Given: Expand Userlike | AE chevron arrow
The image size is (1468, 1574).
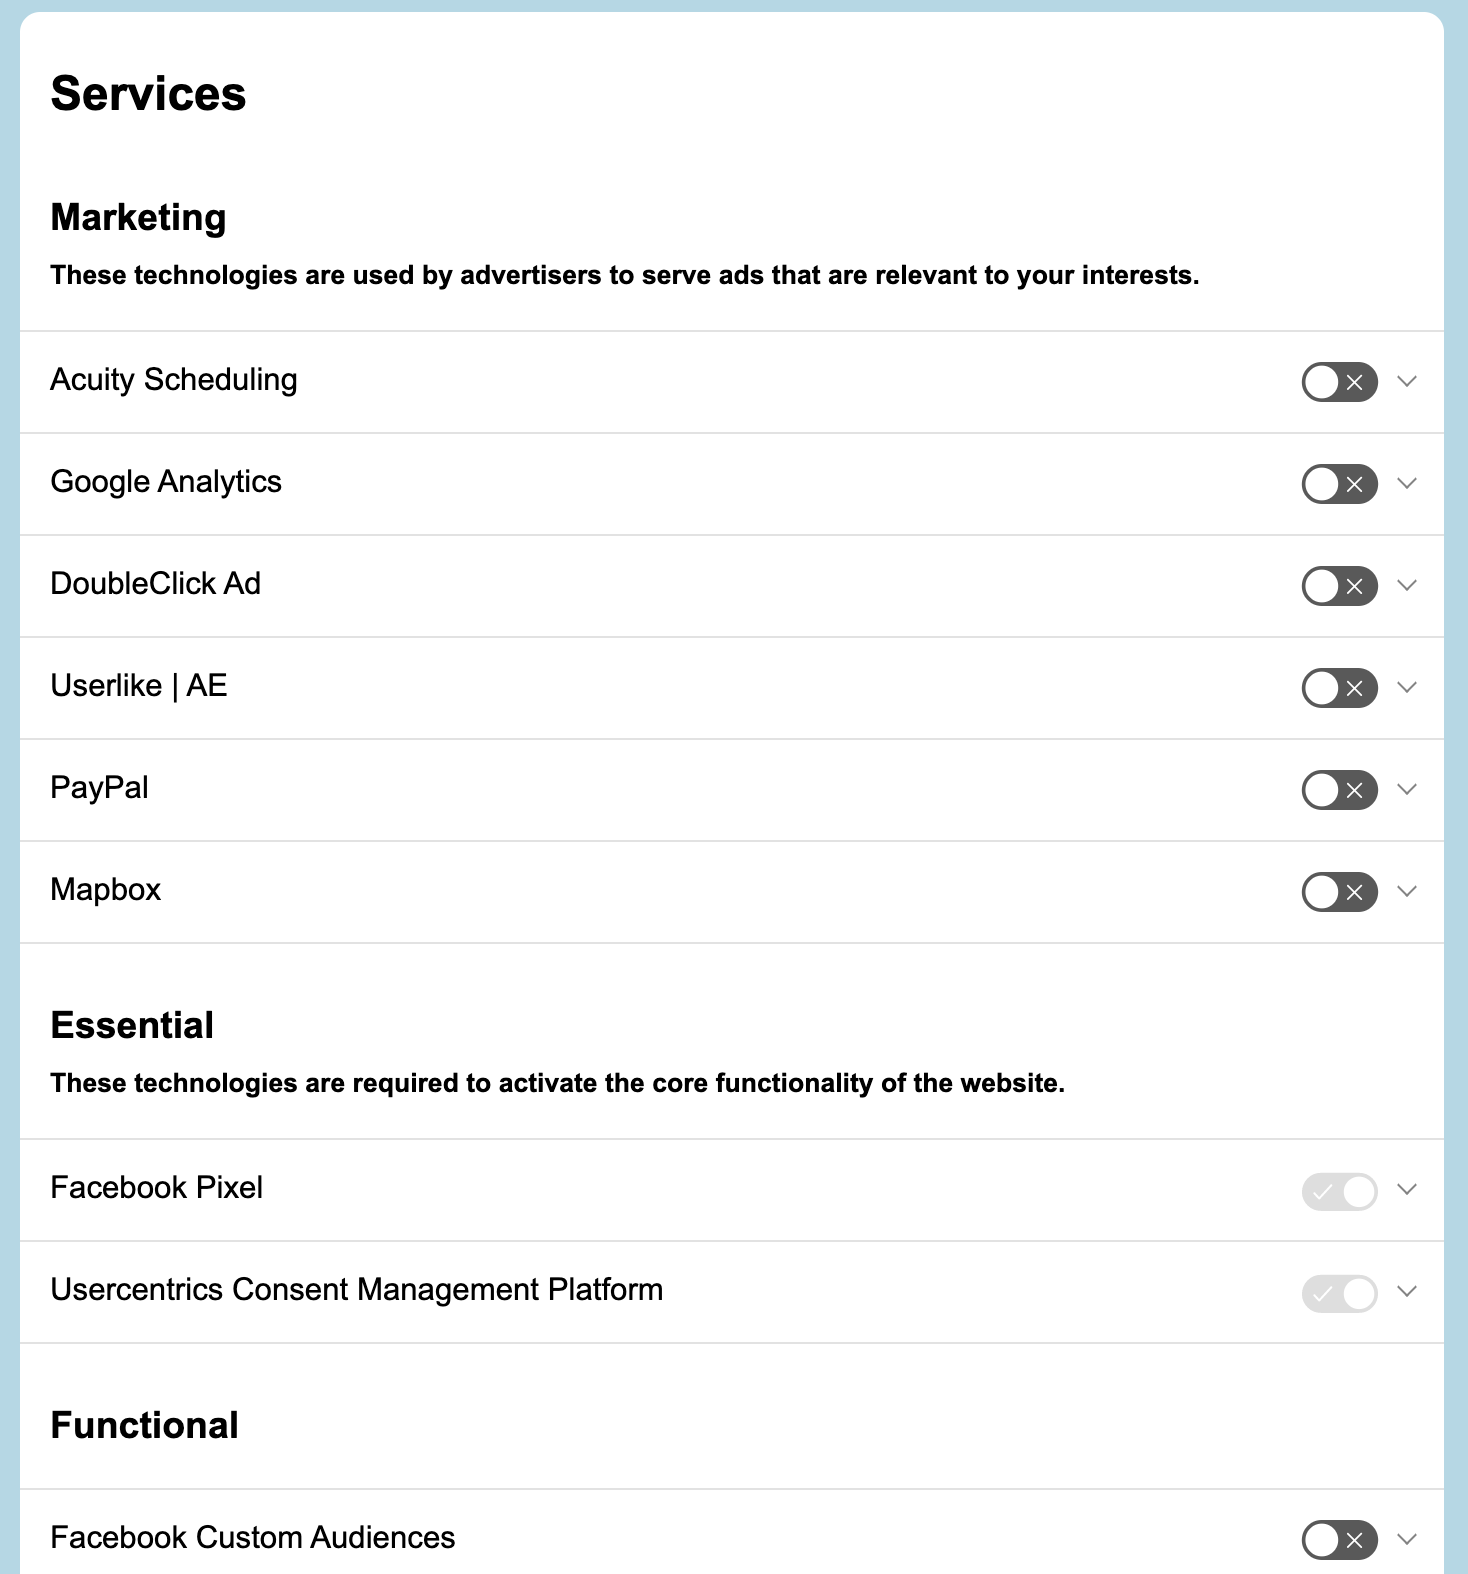Looking at the screenshot, I should click(x=1407, y=688).
